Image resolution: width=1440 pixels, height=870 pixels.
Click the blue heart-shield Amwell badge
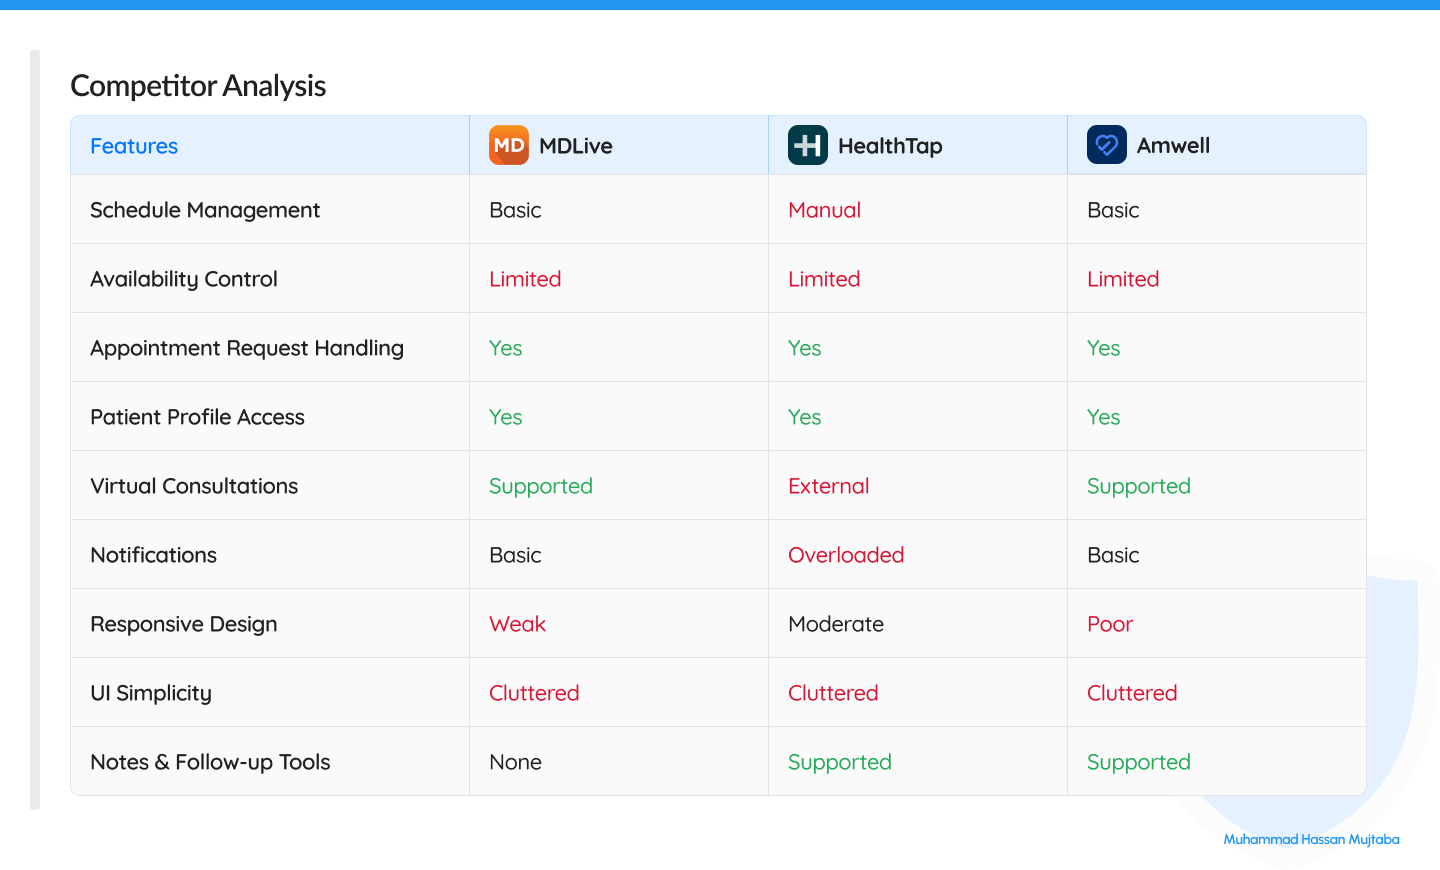(x=1106, y=145)
